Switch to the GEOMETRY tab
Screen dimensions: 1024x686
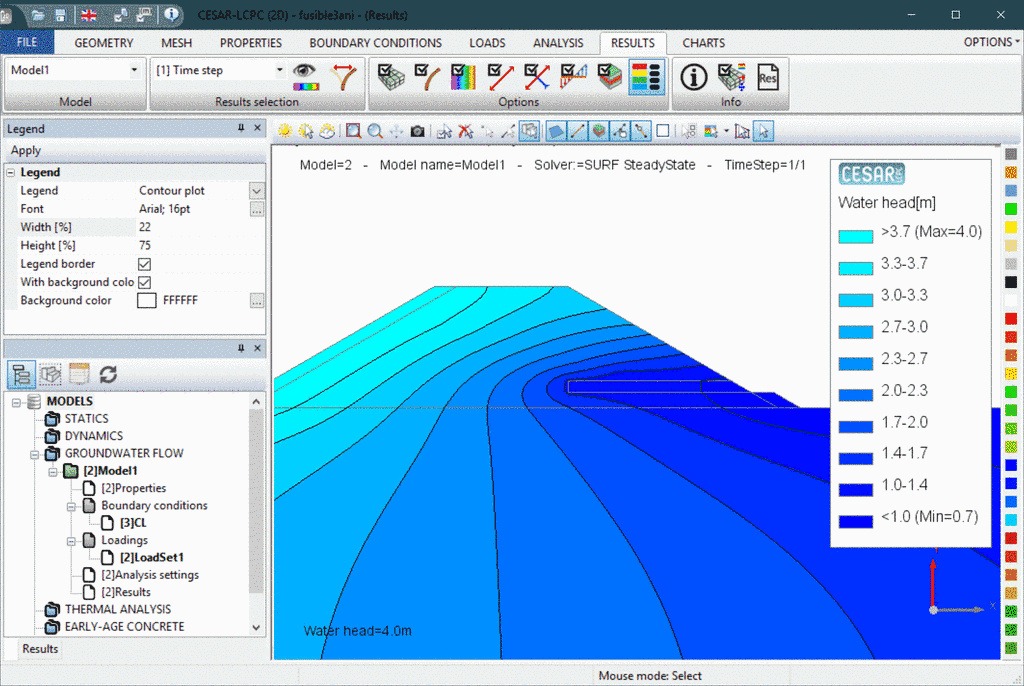click(104, 43)
